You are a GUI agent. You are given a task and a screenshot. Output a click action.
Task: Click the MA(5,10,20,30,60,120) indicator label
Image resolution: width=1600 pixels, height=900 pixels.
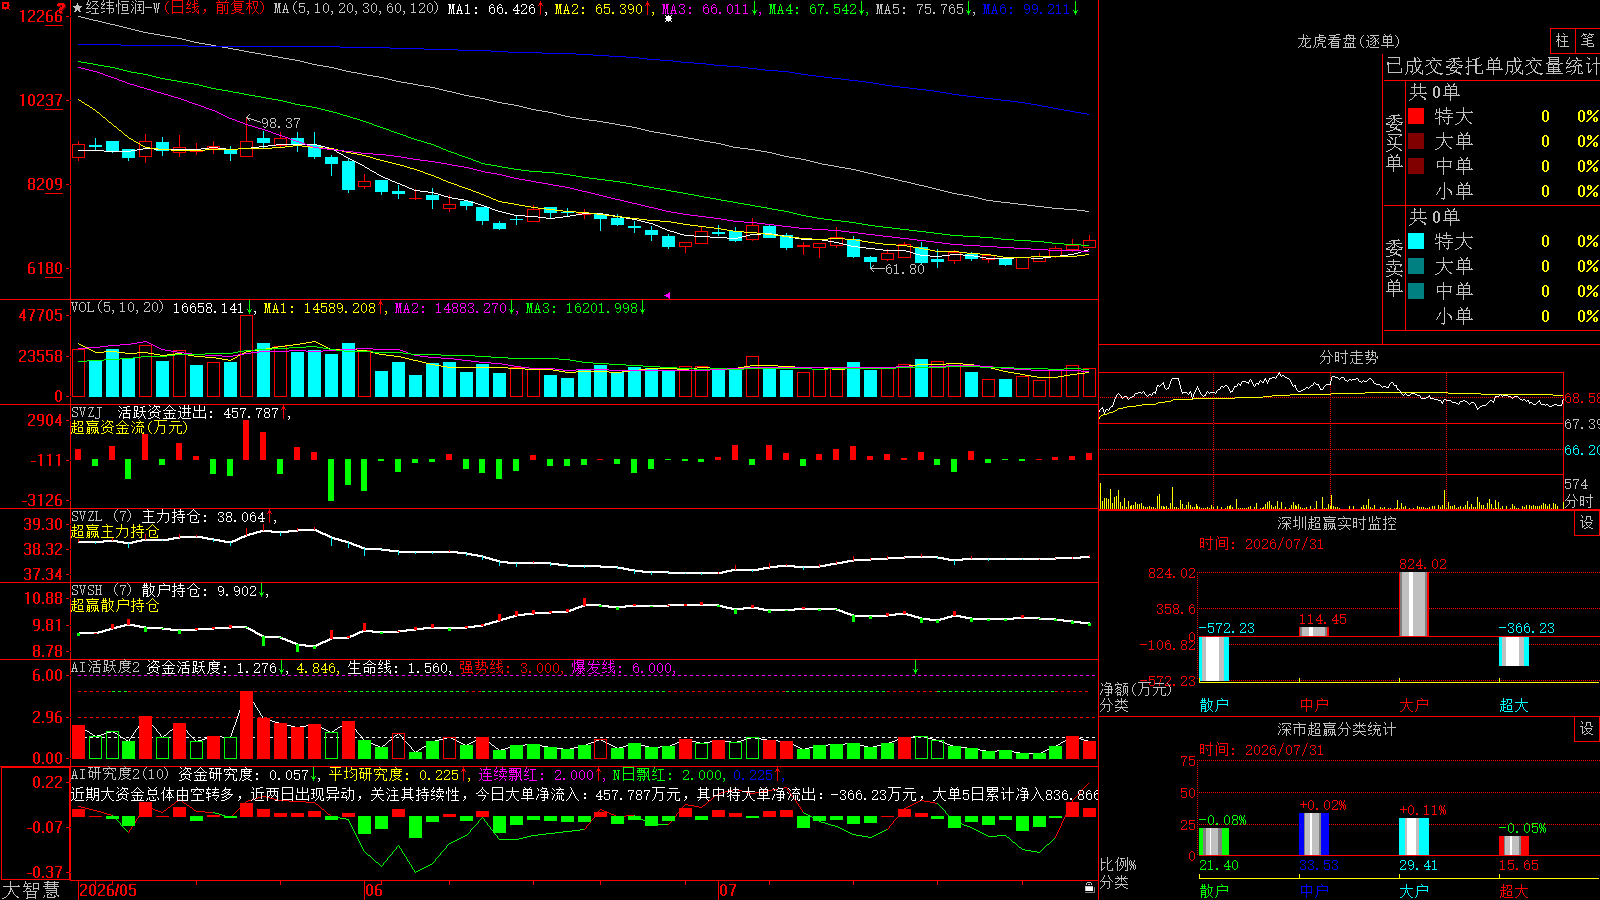click(355, 8)
